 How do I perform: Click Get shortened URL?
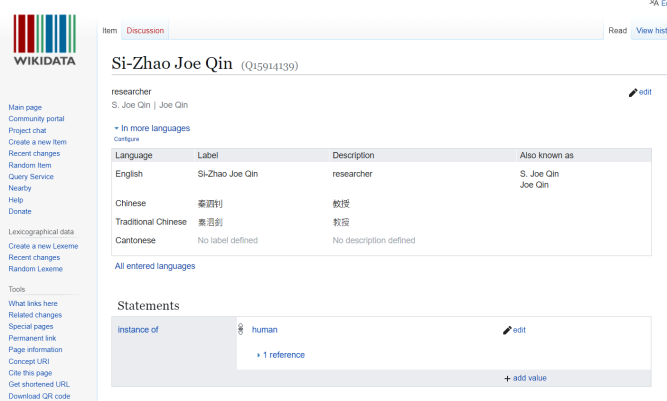[x=39, y=384]
